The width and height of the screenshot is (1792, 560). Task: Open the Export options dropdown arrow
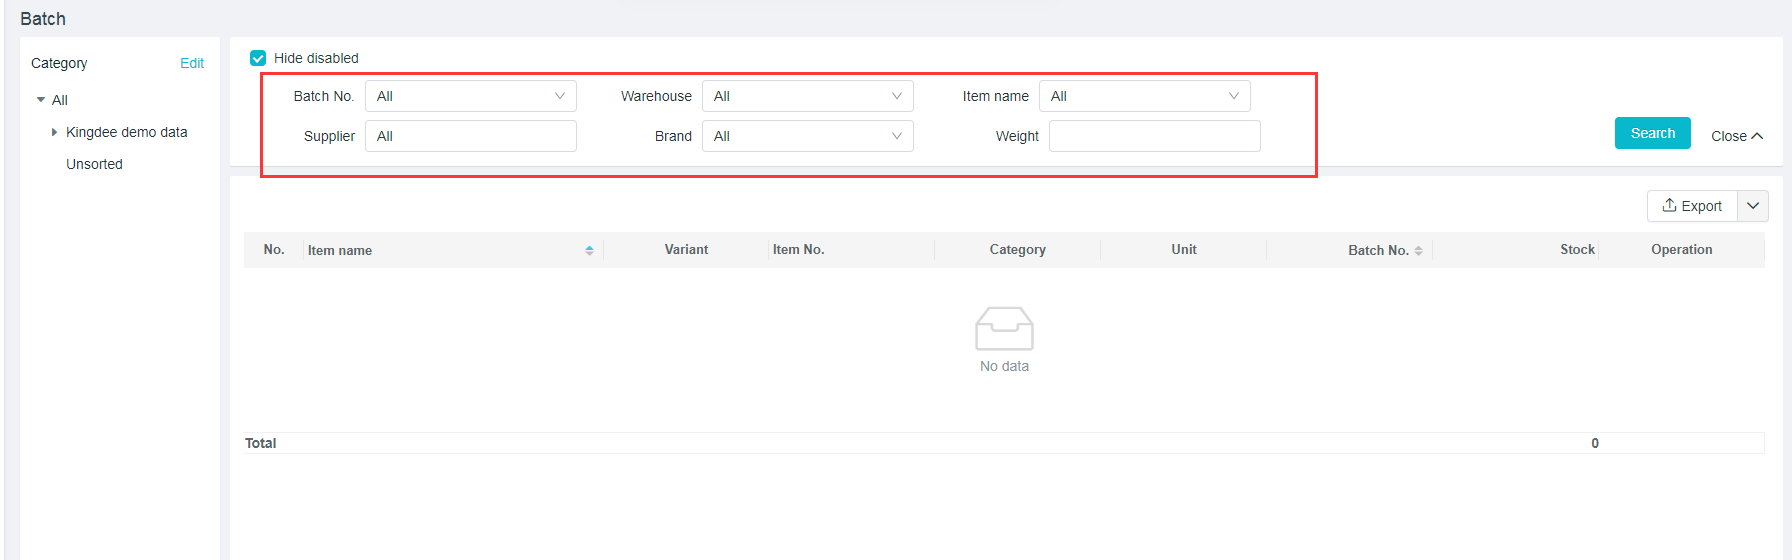[x=1753, y=206]
